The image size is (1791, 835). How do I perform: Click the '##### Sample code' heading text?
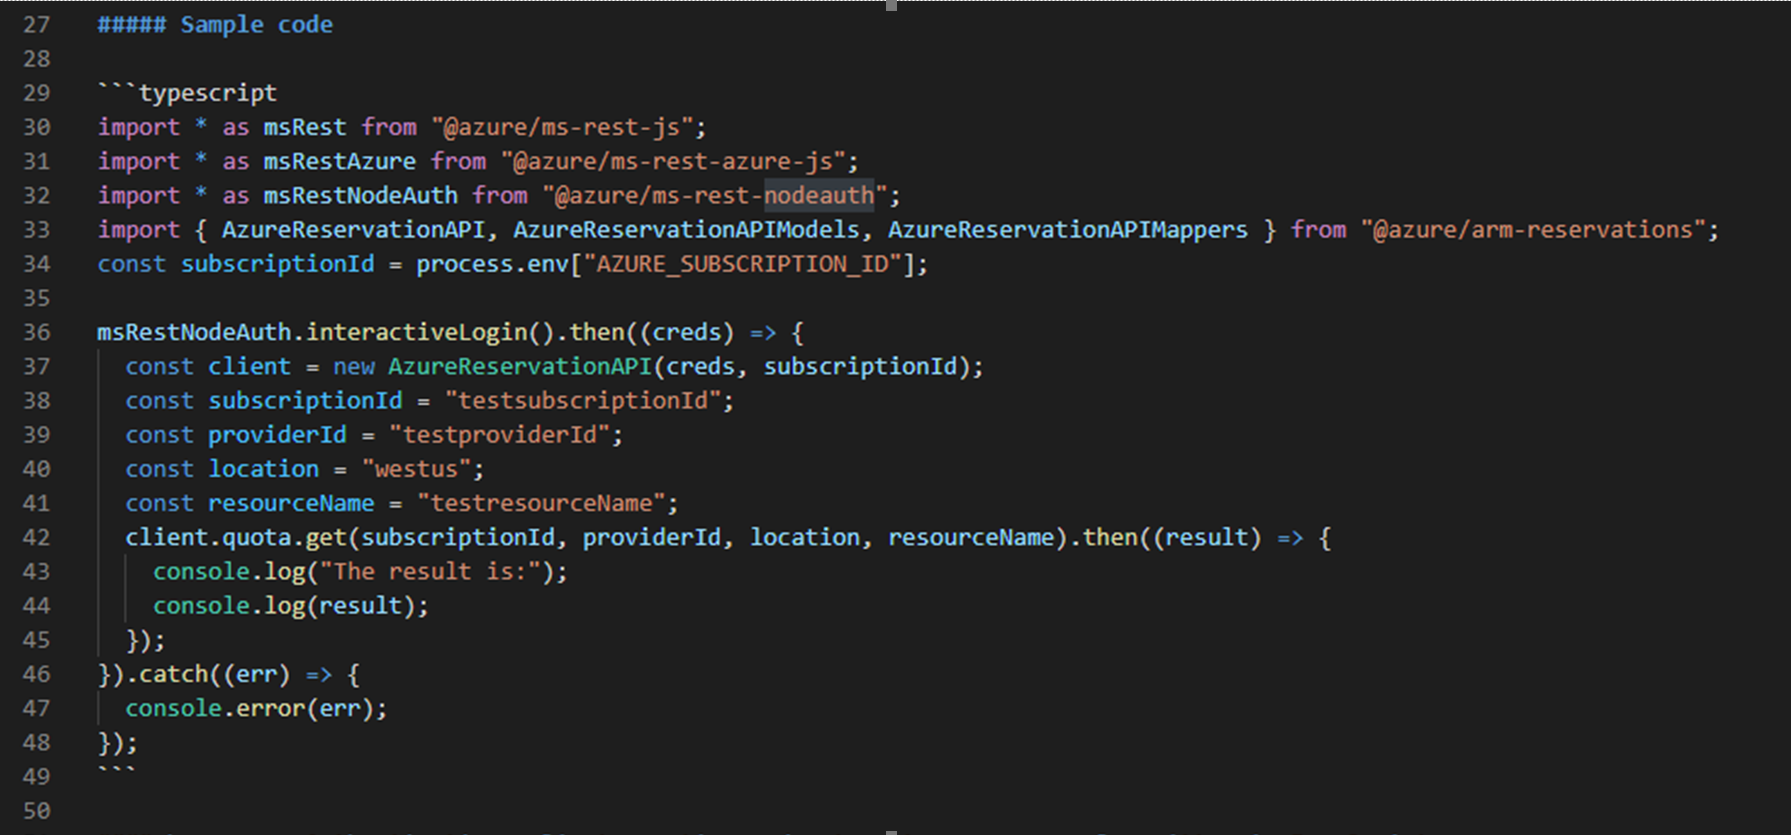pyautogui.click(x=215, y=24)
